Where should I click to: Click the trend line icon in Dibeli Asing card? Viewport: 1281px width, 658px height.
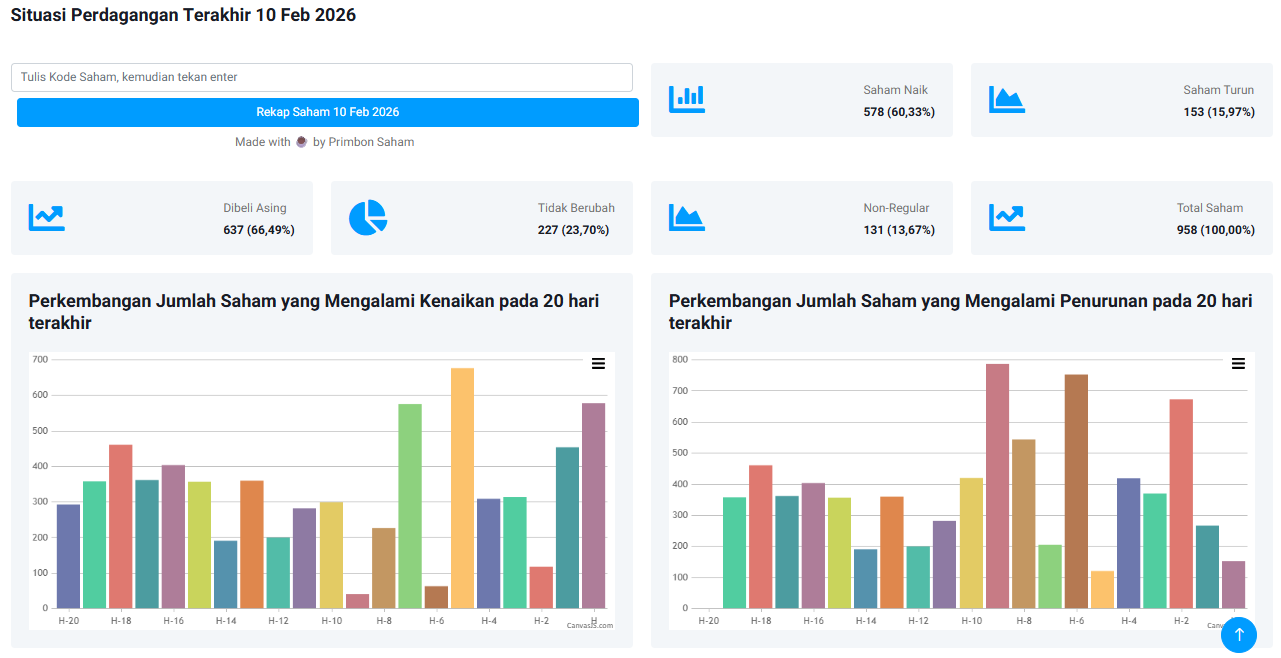click(47, 217)
